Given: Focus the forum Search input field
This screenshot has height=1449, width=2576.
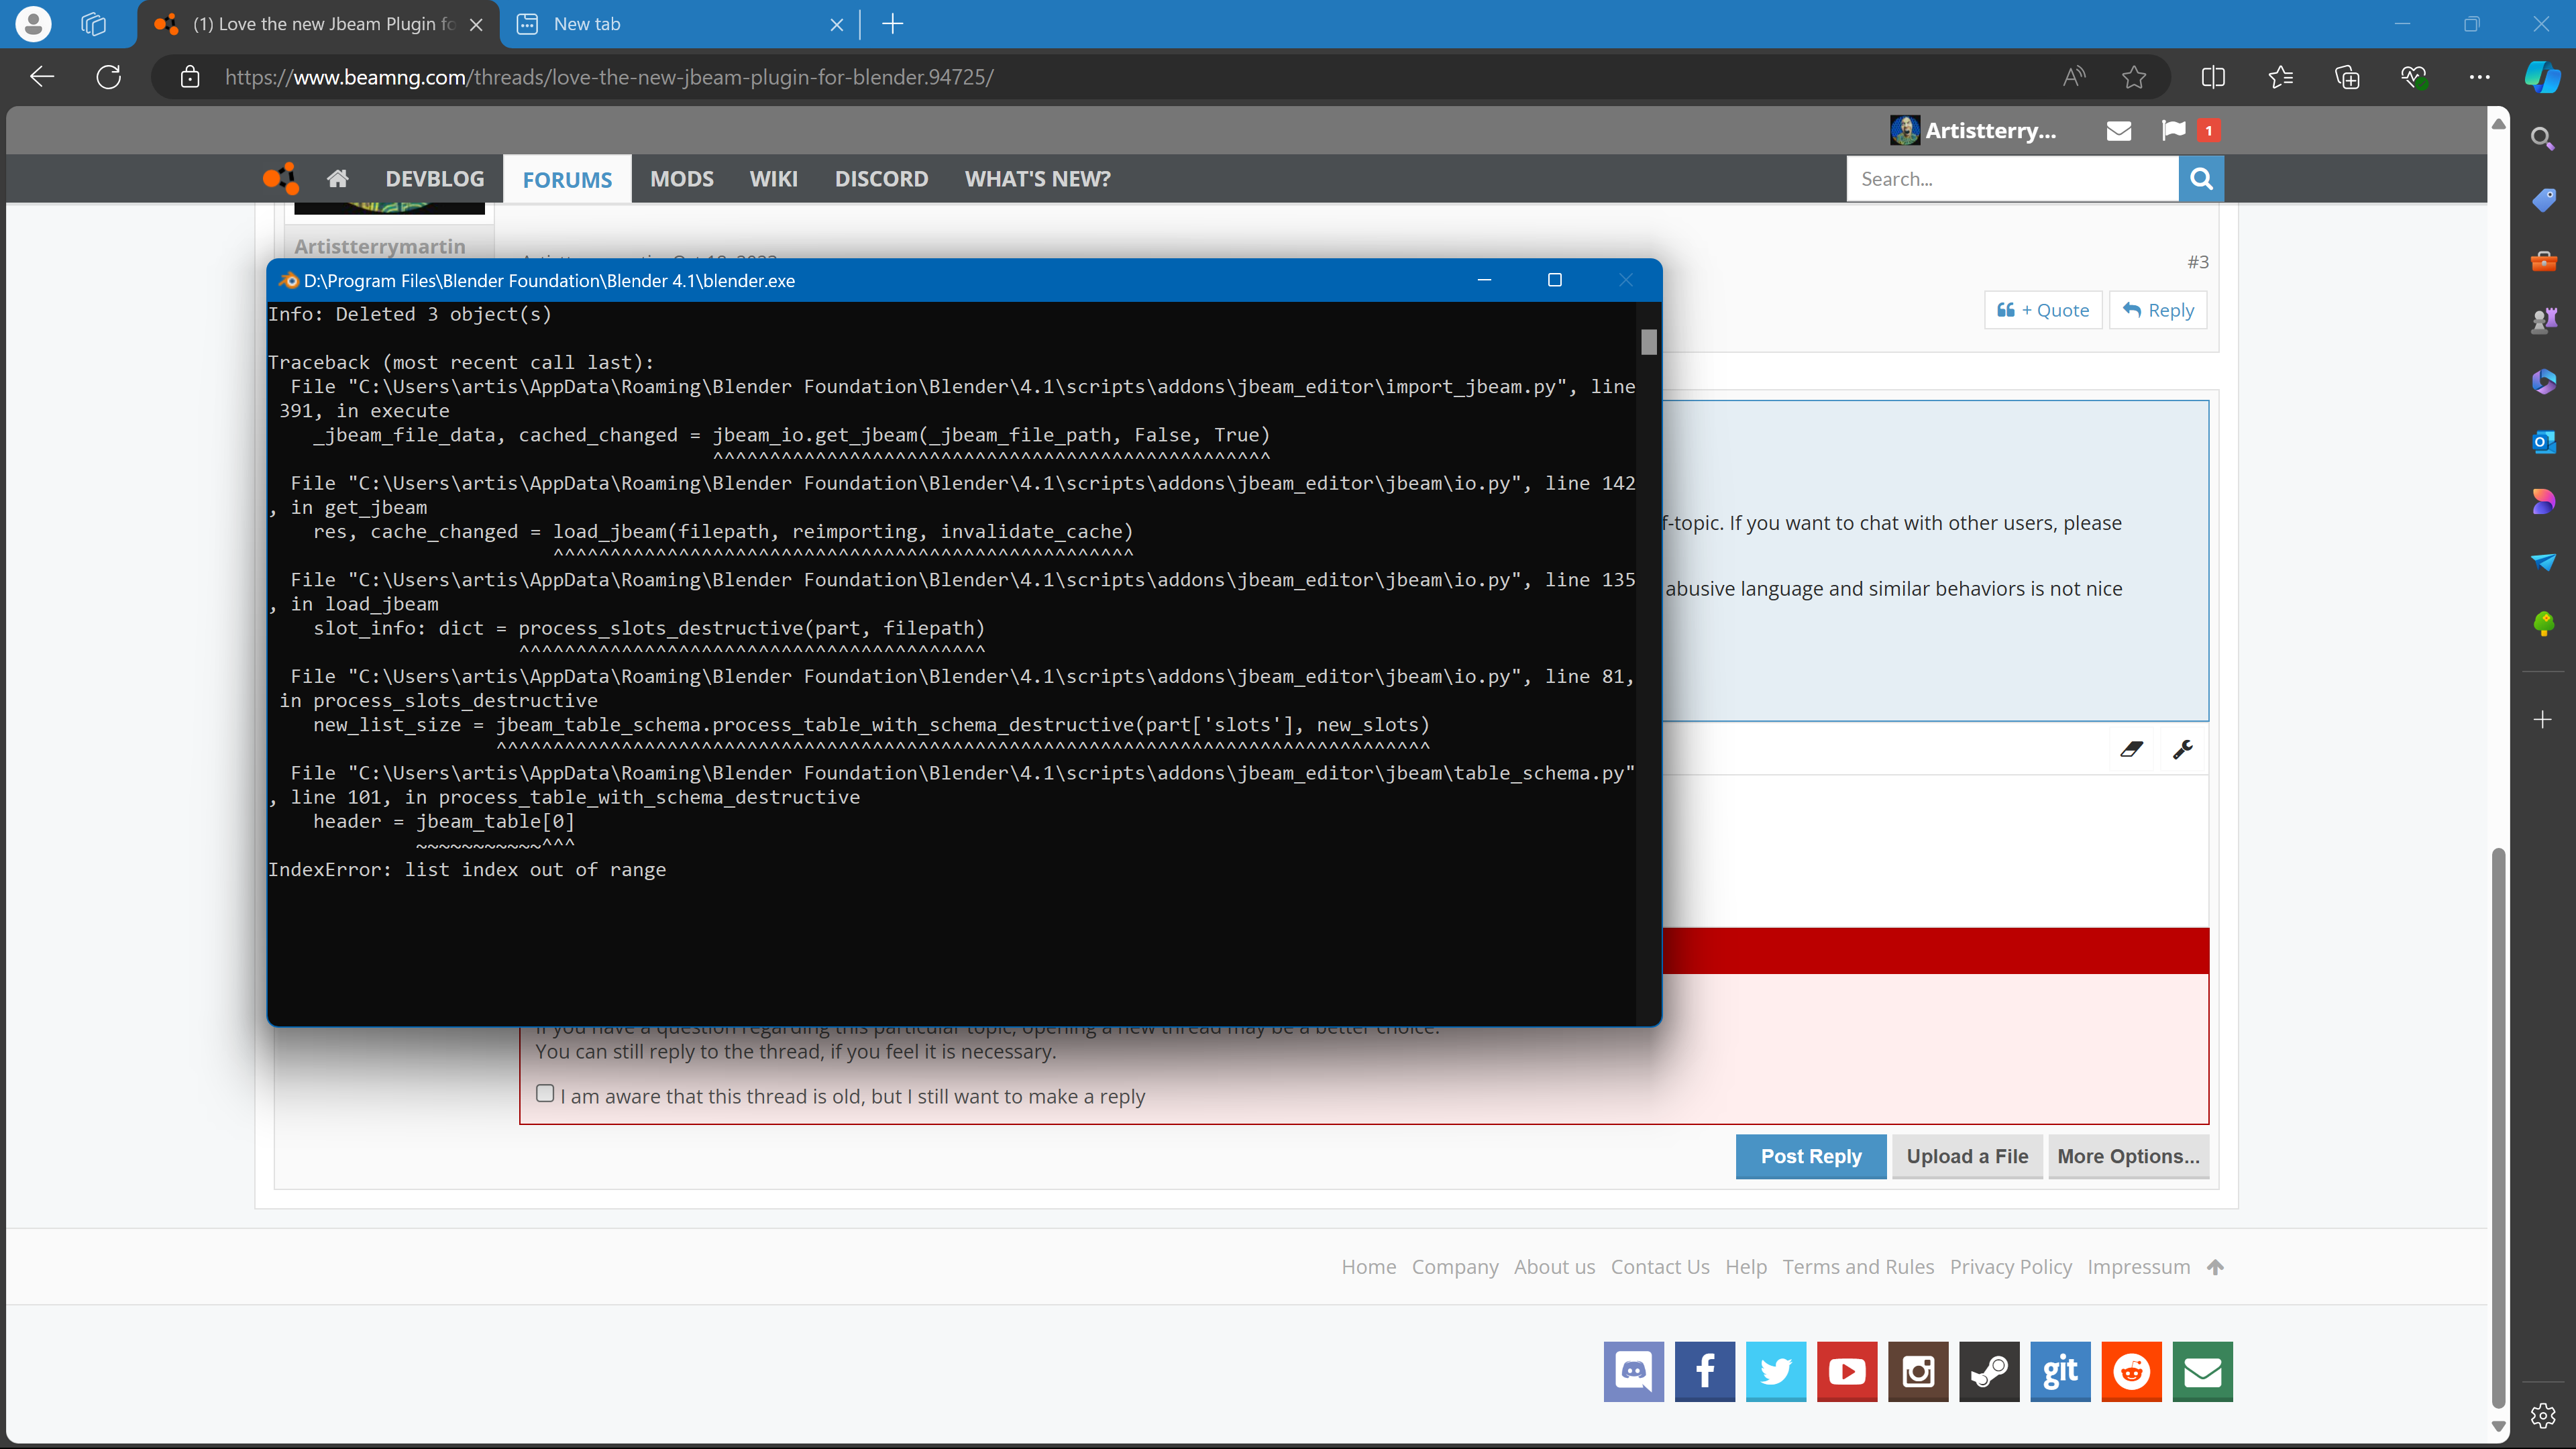Looking at the screenshot, I should [x=2012, y=179].
